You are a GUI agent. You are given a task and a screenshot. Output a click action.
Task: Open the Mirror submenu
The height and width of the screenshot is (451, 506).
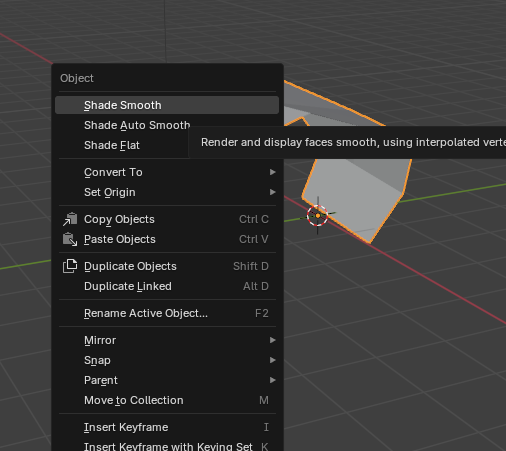click(x=167, y=340)
